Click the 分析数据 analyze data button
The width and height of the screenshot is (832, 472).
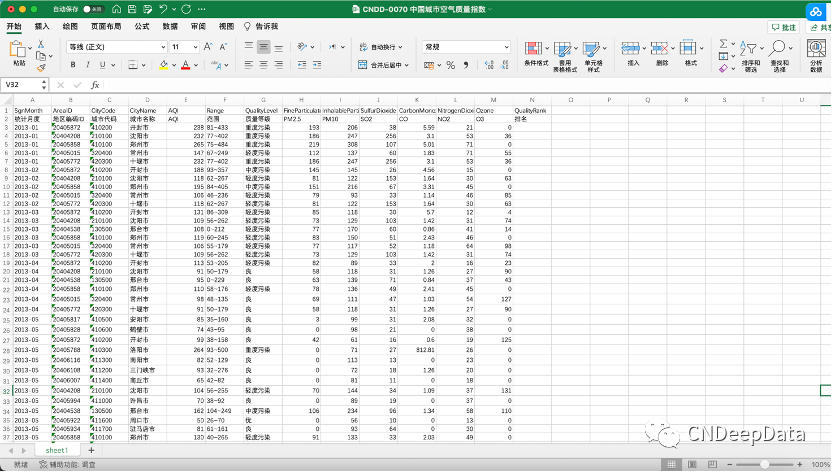click(x=816, y=56)
